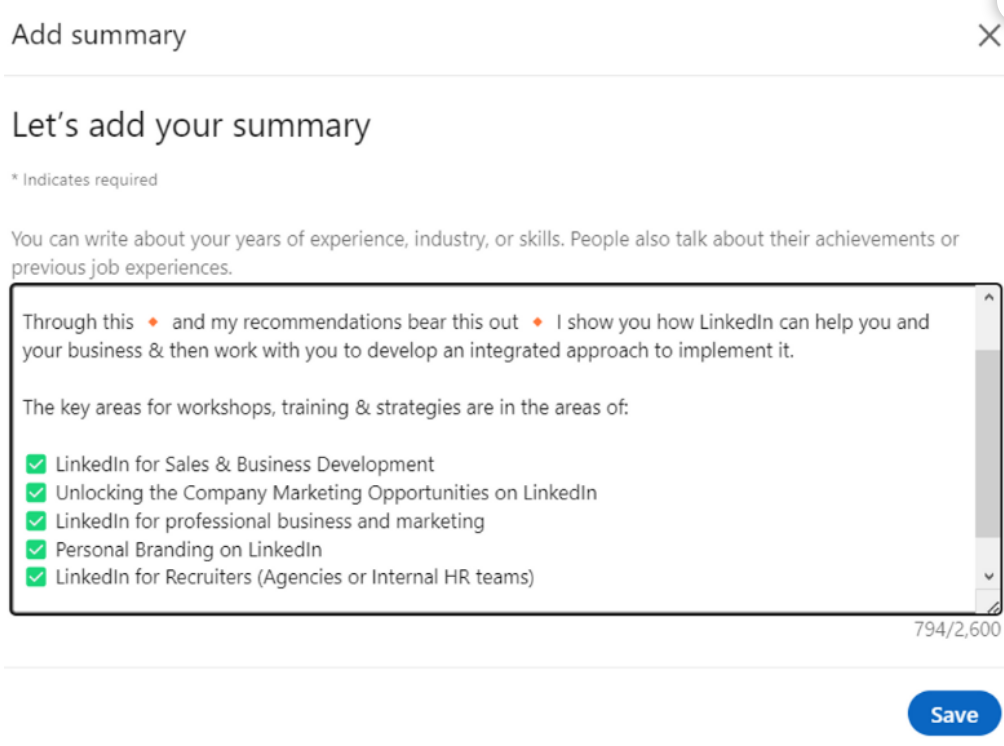Click text 'LinkedIn for Recruiters (Agencies or Internal HR teams)'
The image size is (1004, 746).
tap(295, 577)
